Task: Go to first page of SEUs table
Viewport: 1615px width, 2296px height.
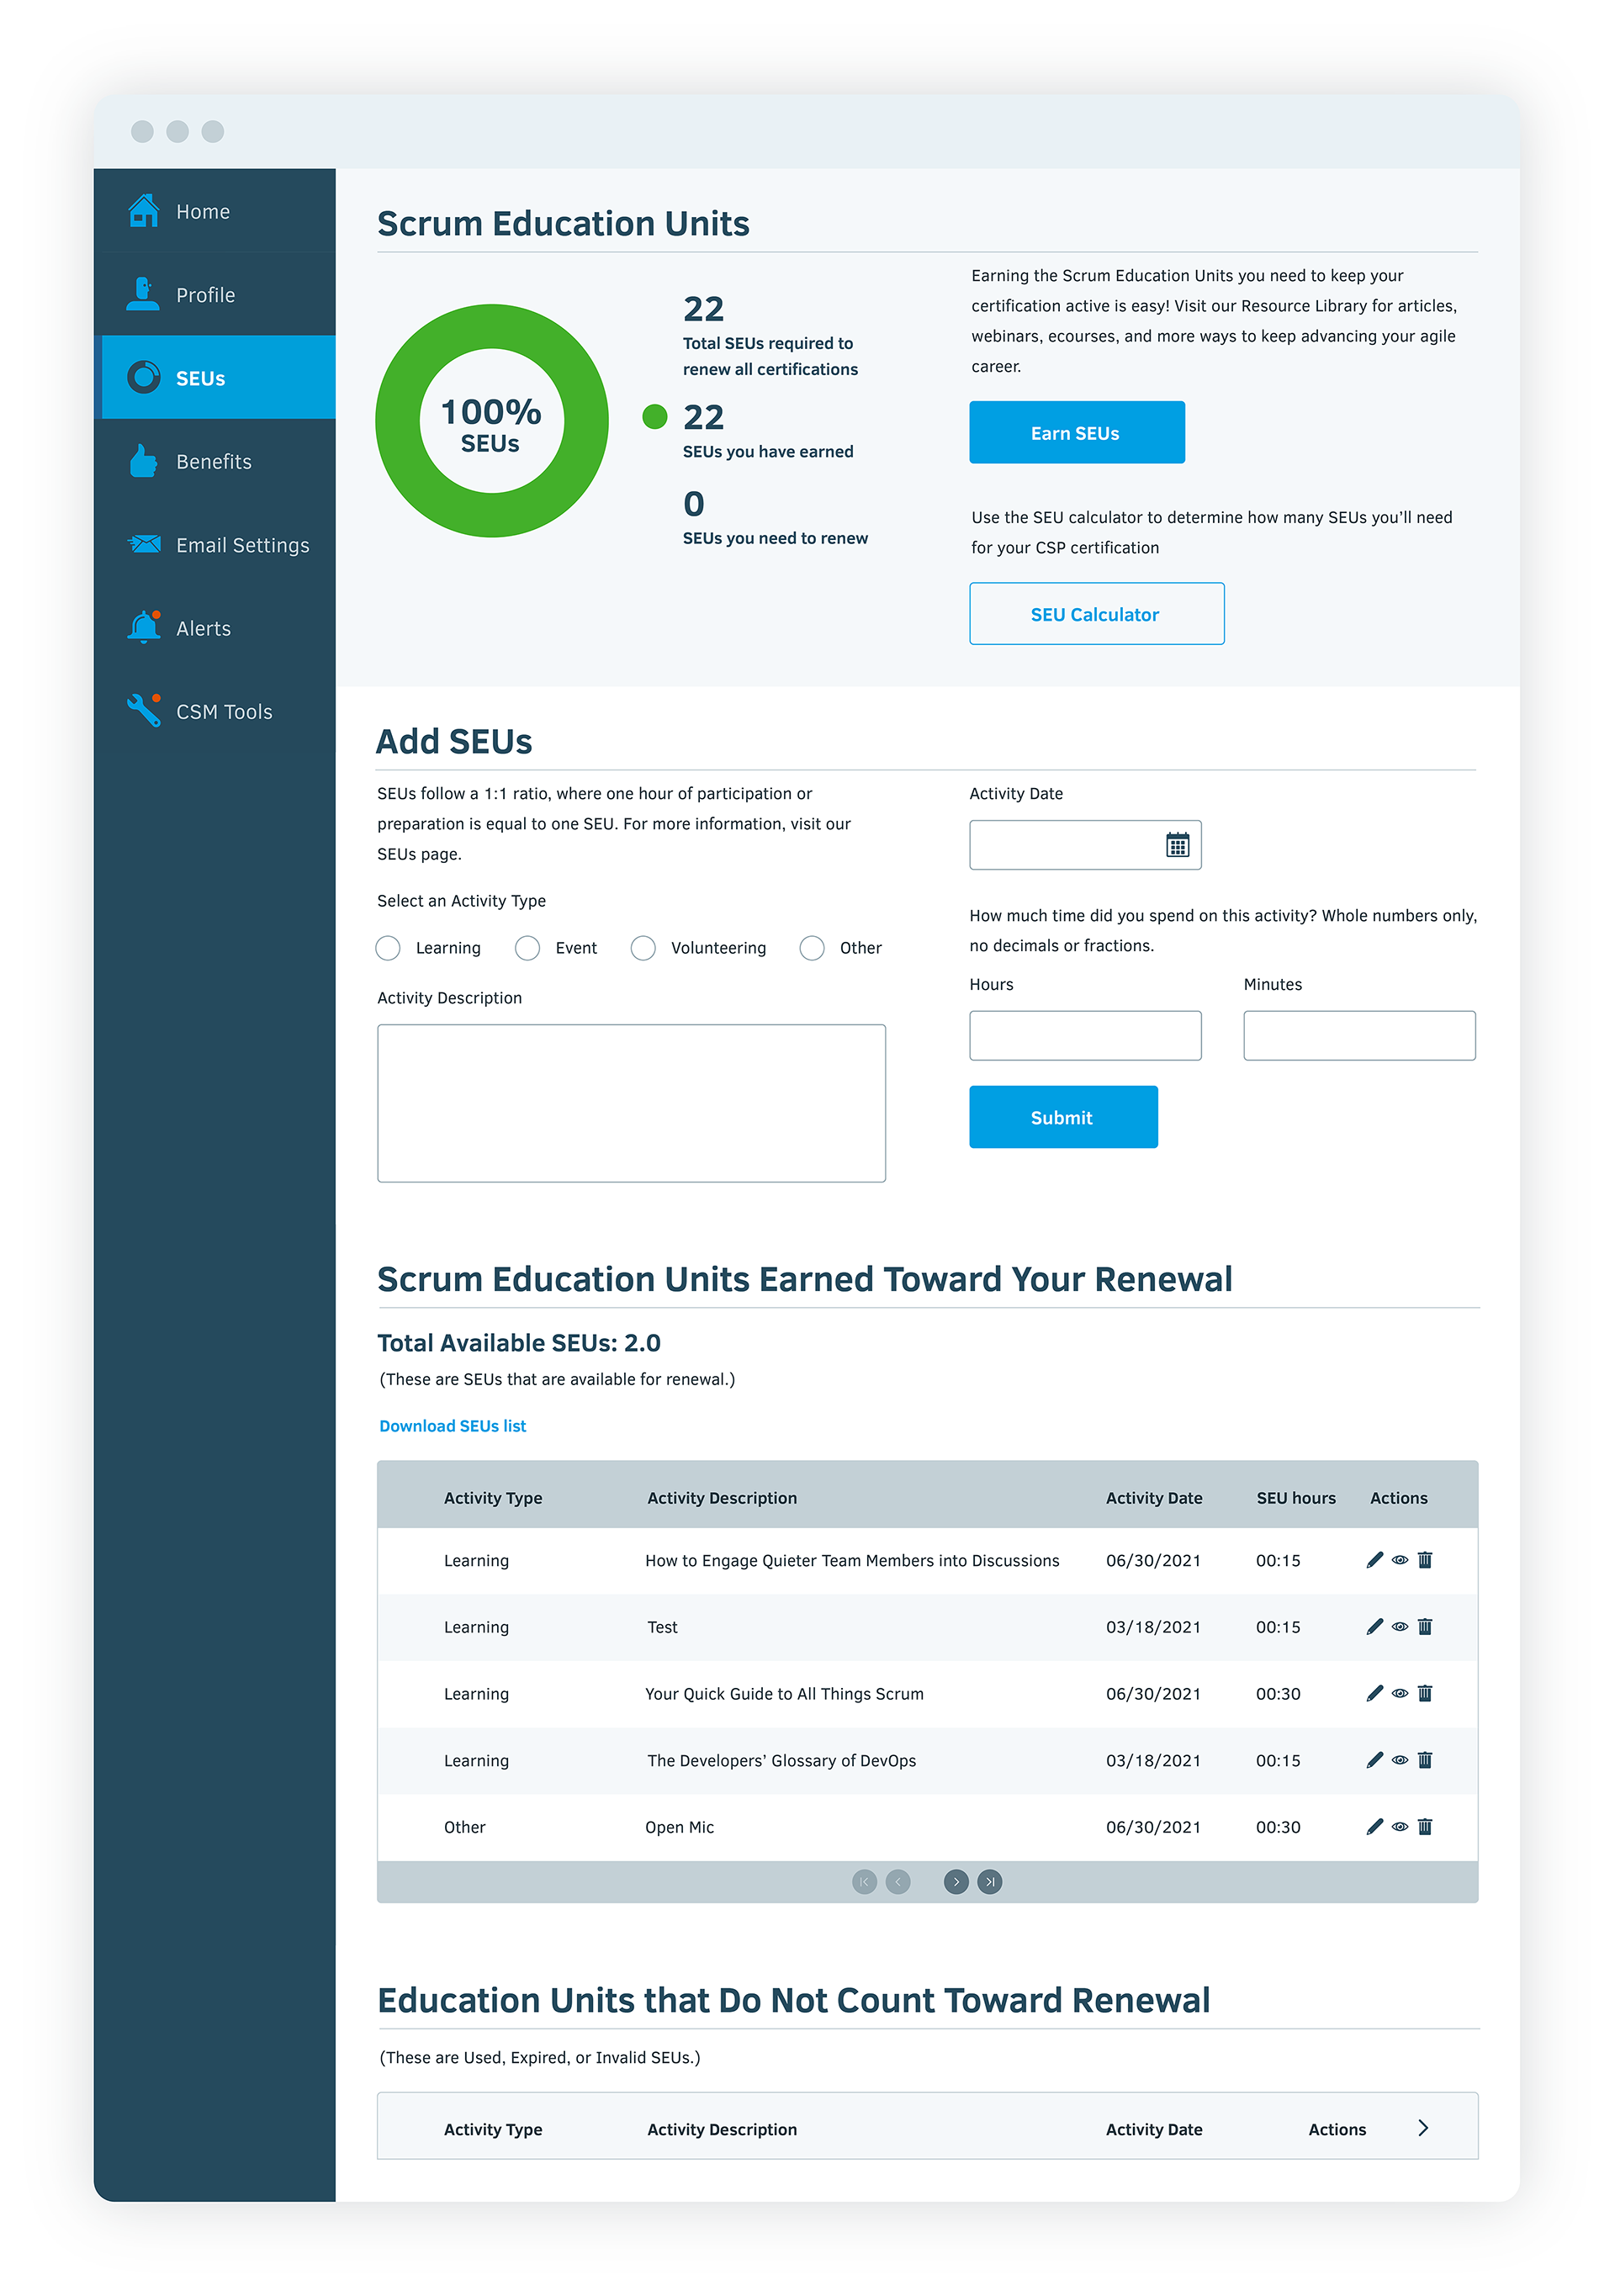Action: 864,1882
